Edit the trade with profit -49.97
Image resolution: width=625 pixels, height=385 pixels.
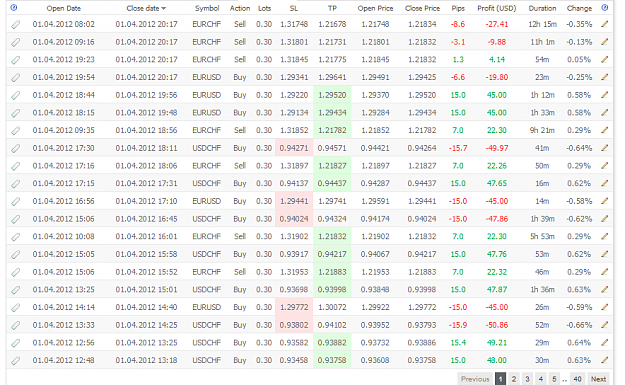[x=605, y=148]
